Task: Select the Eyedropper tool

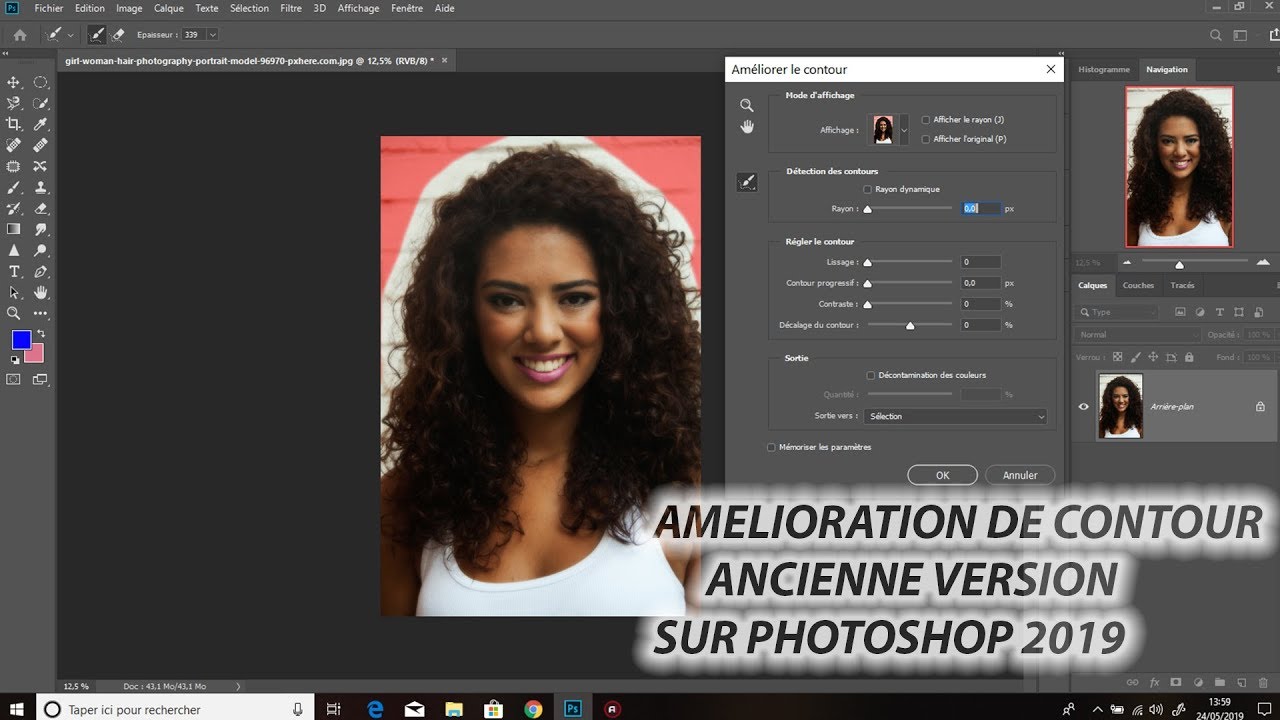Action: [x=41, y=124]
